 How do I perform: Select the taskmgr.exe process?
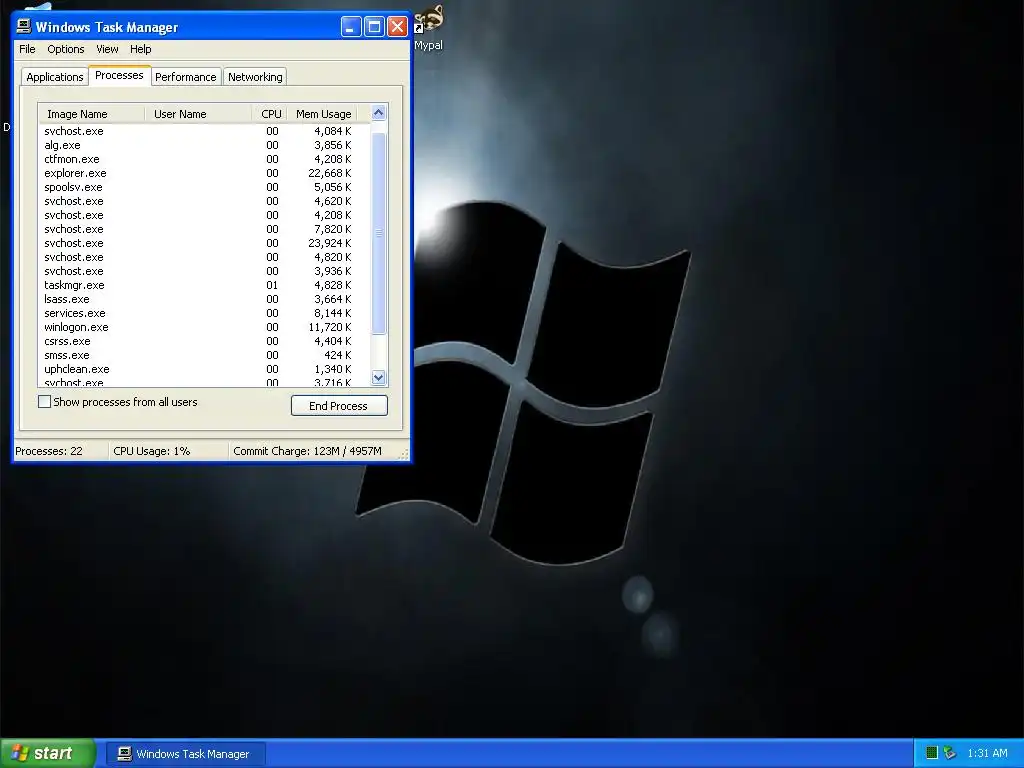point(204,285)
